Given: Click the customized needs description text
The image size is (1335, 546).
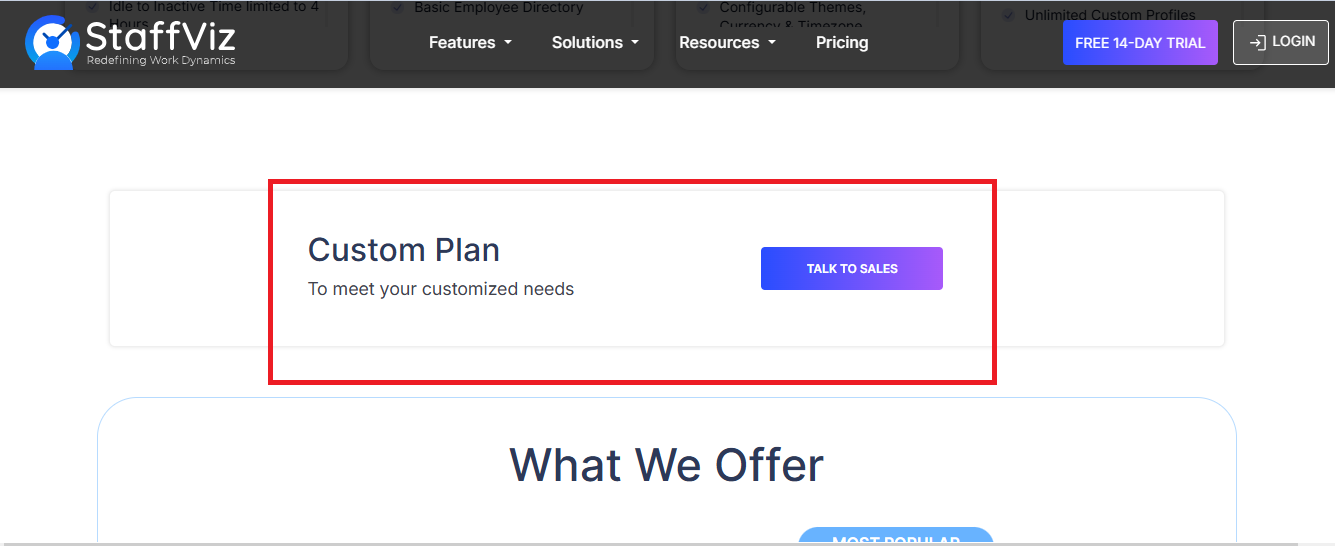Looking at the screenshot, I should click(441, 289).
